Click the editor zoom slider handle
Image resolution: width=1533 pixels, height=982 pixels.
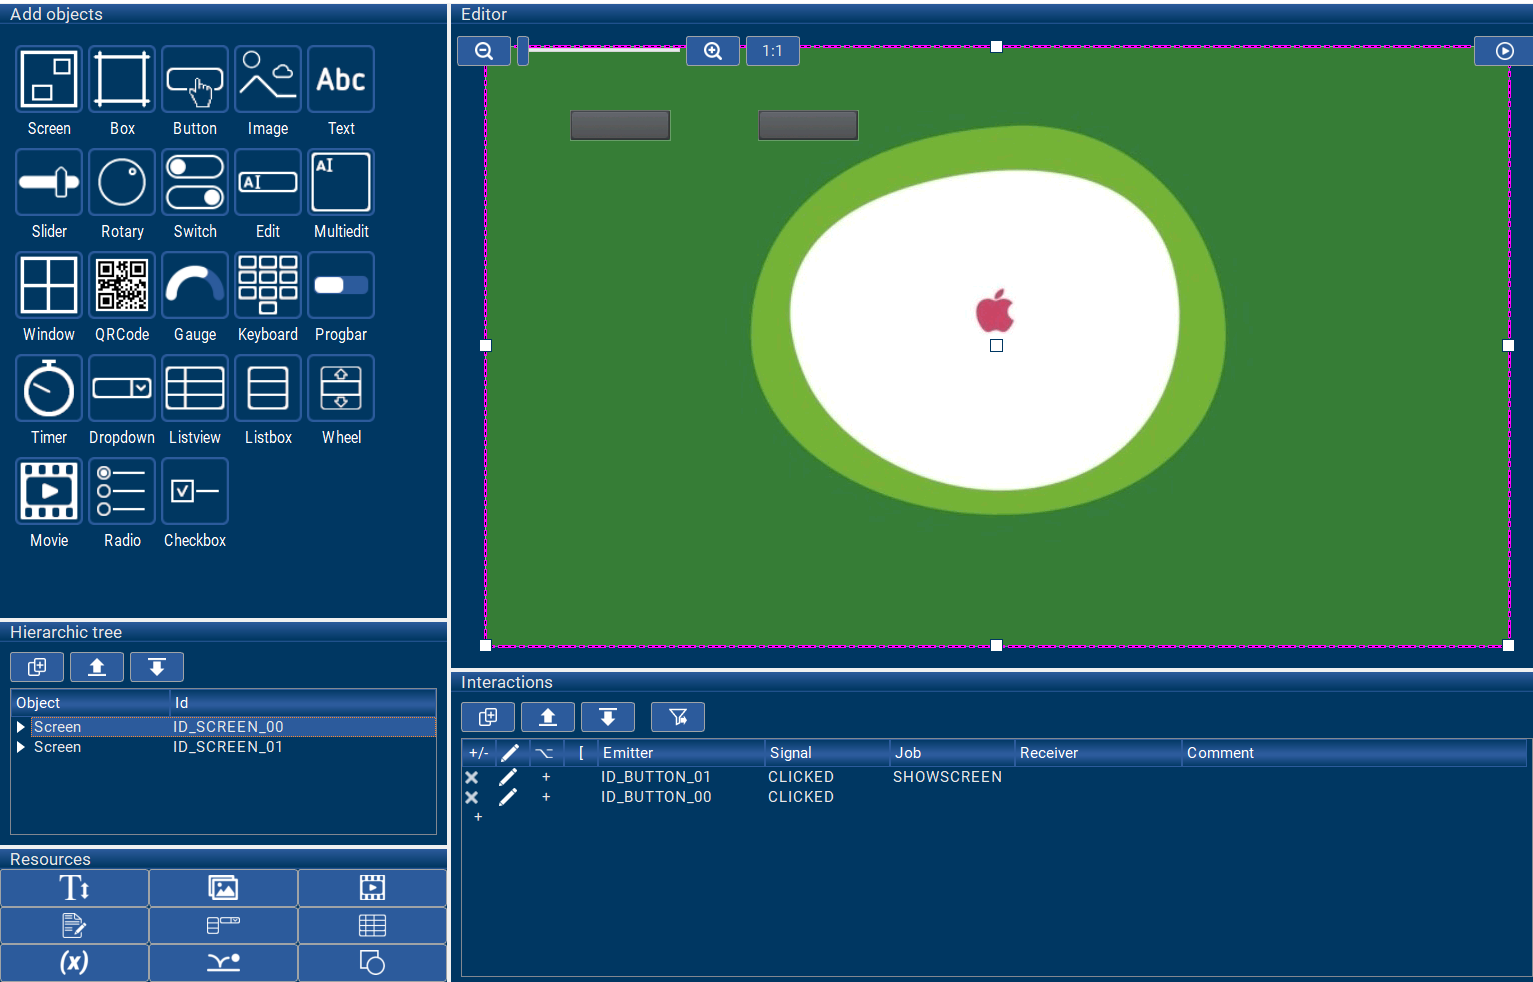(x=523, y=51)
